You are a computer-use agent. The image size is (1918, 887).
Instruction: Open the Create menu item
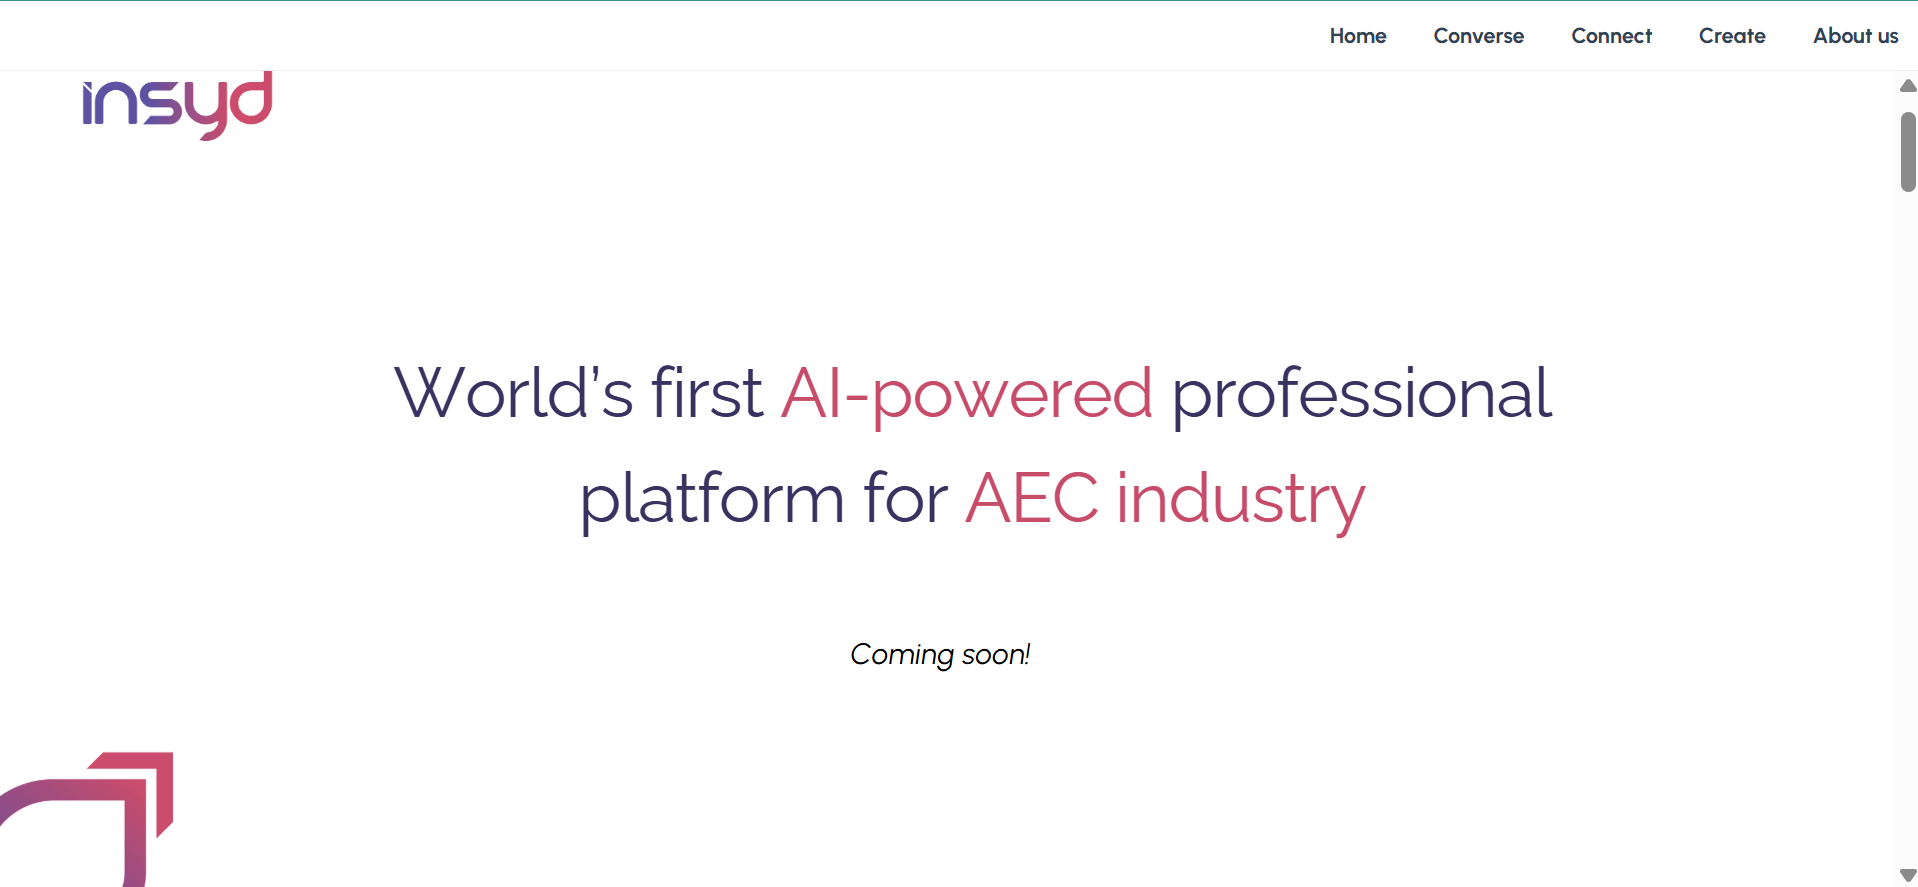[1732, 36]
